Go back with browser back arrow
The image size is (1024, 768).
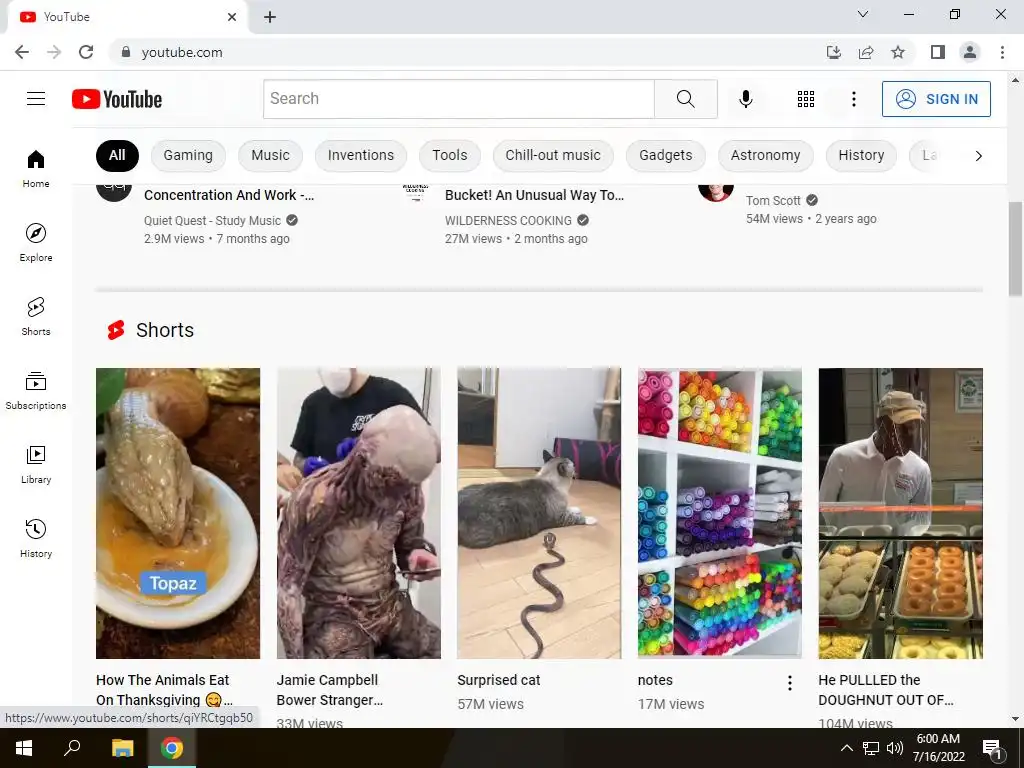pyautogui.click(x=22, y=52)
